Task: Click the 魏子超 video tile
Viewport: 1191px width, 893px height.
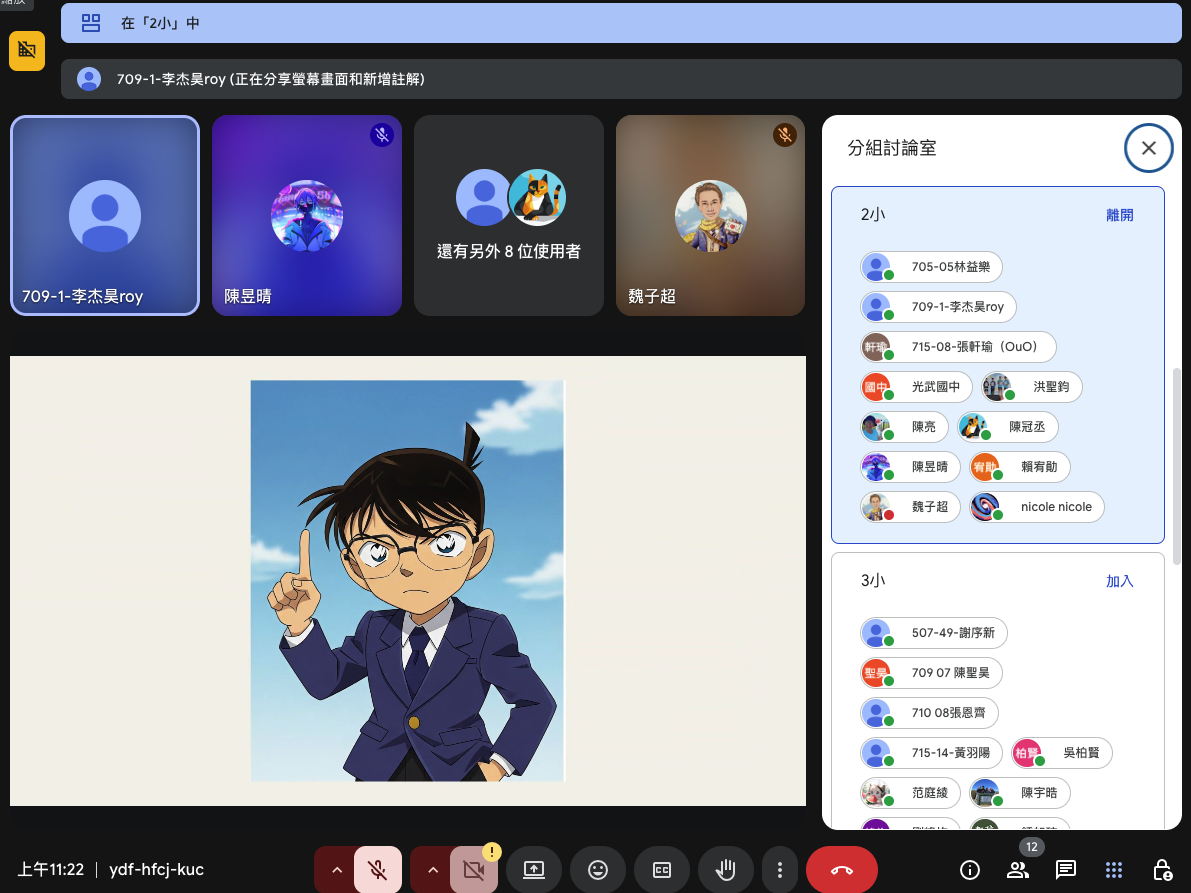Action: [710, 216]
